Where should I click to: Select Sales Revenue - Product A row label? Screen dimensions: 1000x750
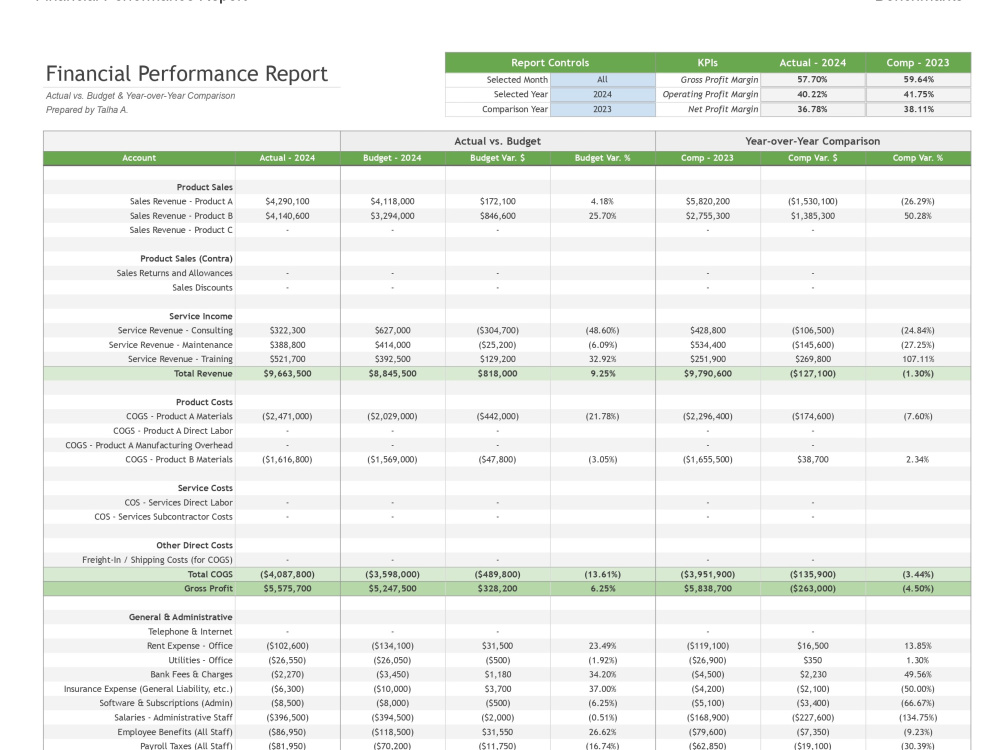click(181, 202)
